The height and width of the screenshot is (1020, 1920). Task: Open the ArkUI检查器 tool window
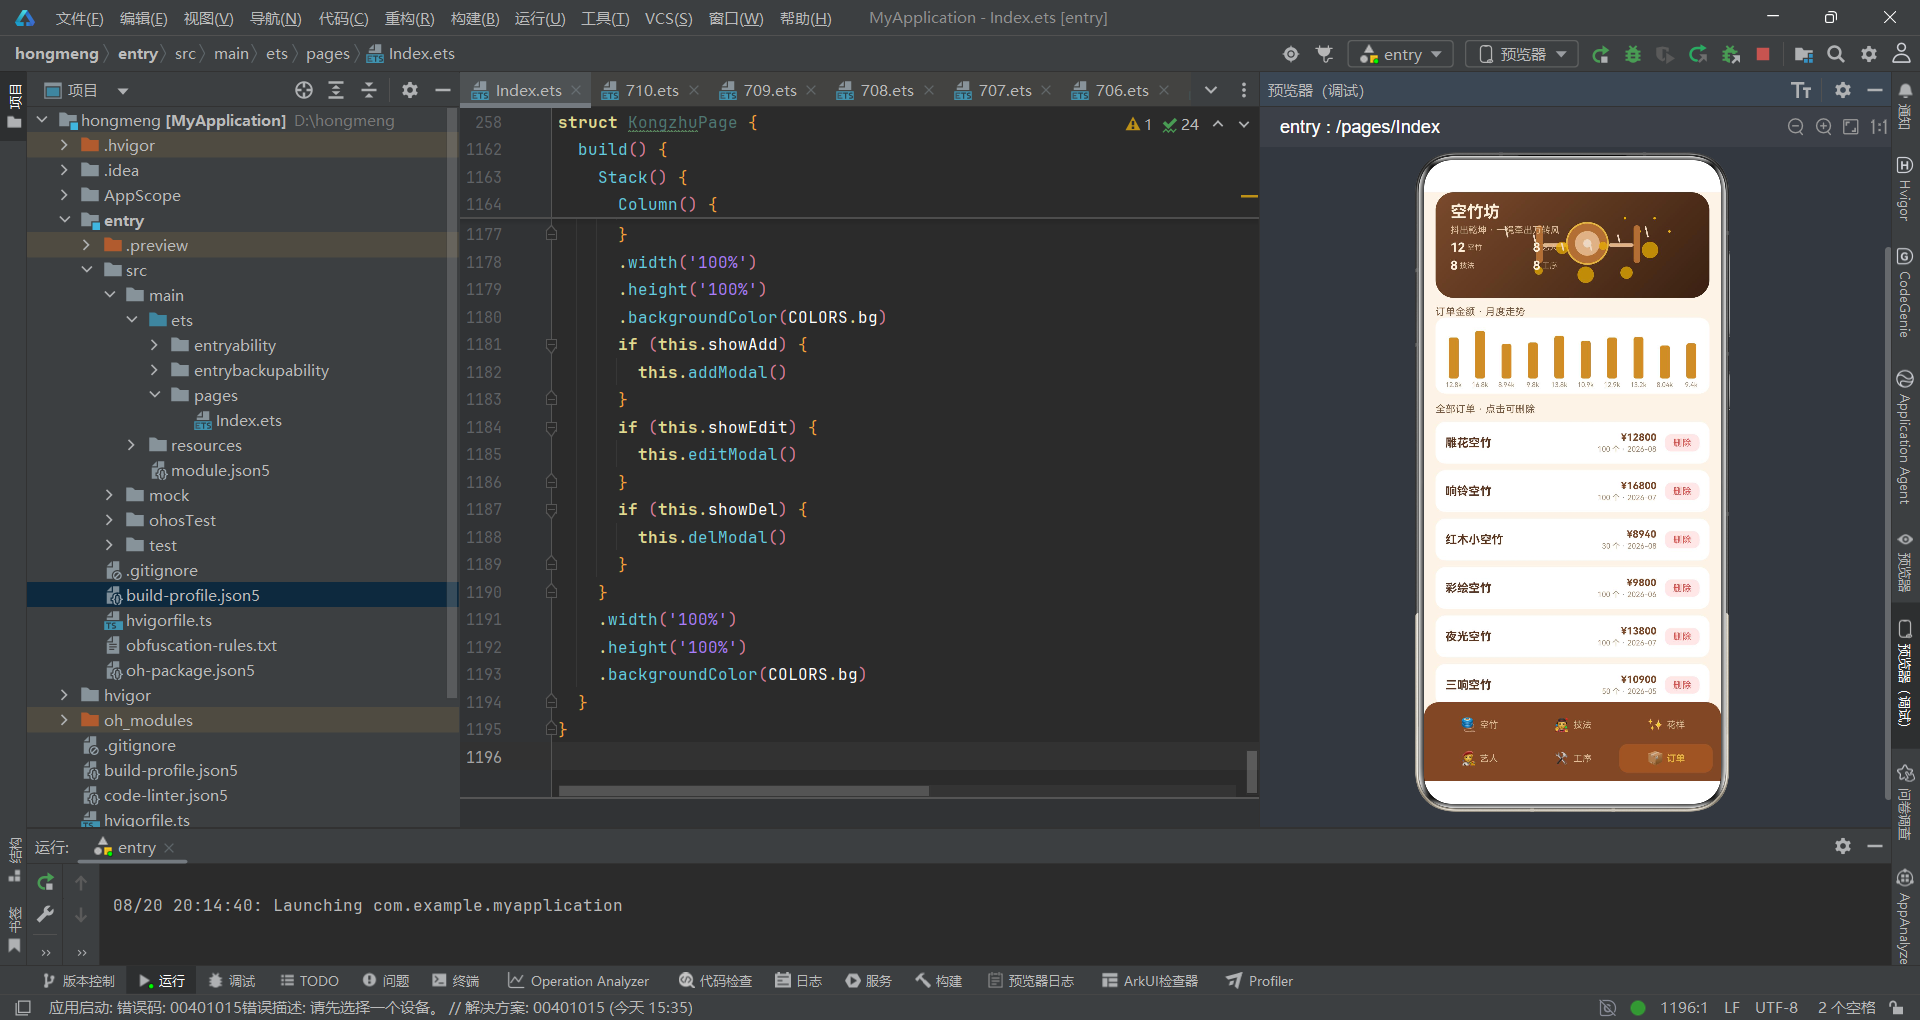click(1150, 981)
